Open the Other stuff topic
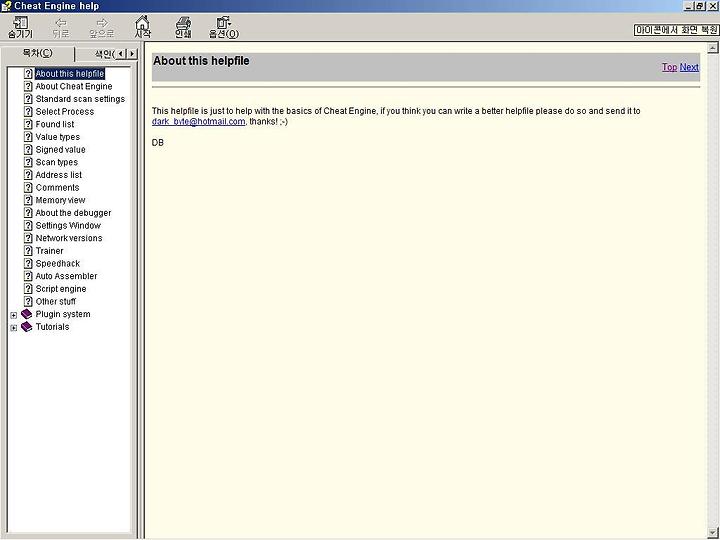 (56, 301)
